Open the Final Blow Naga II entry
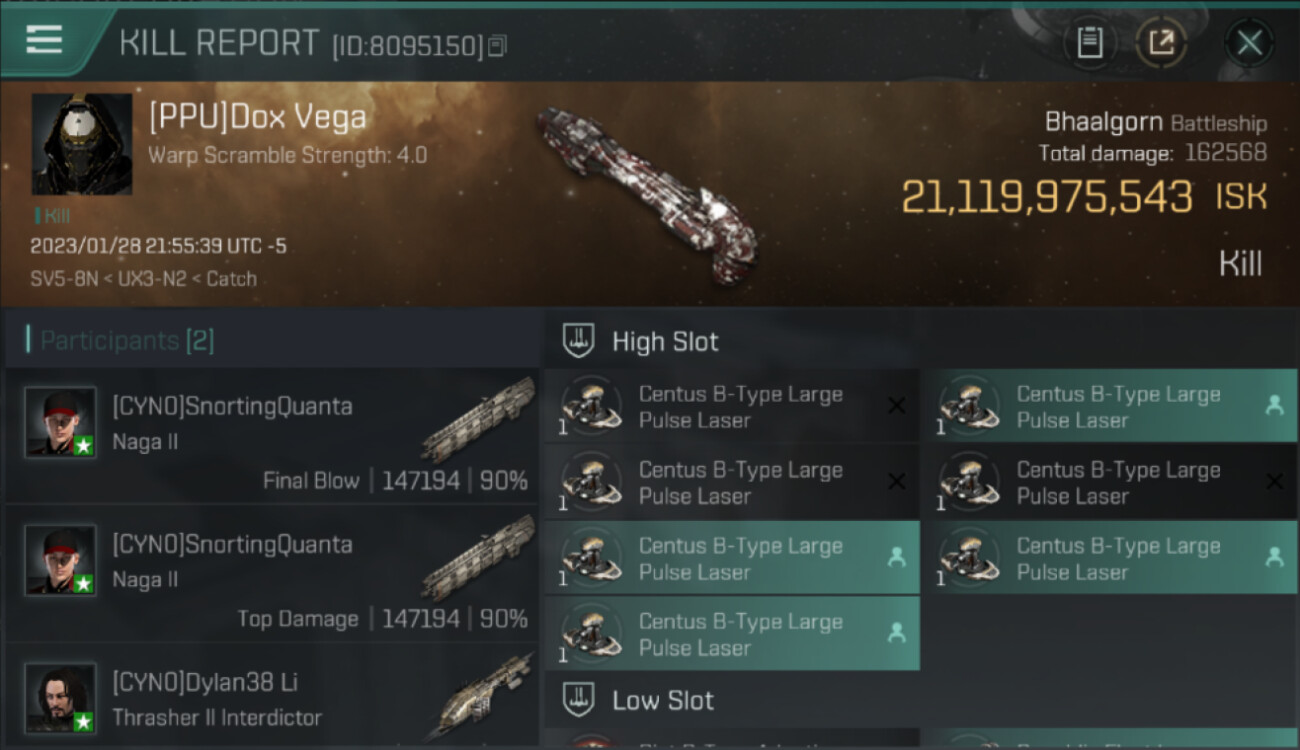The image size is (1300, 750). [x=272, y=436]
